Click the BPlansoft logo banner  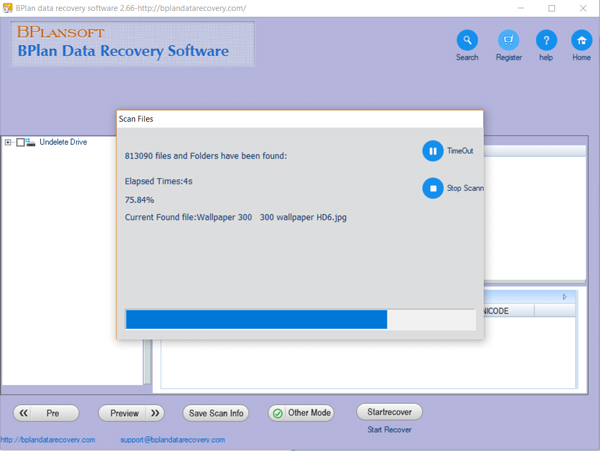click(132, 46)
